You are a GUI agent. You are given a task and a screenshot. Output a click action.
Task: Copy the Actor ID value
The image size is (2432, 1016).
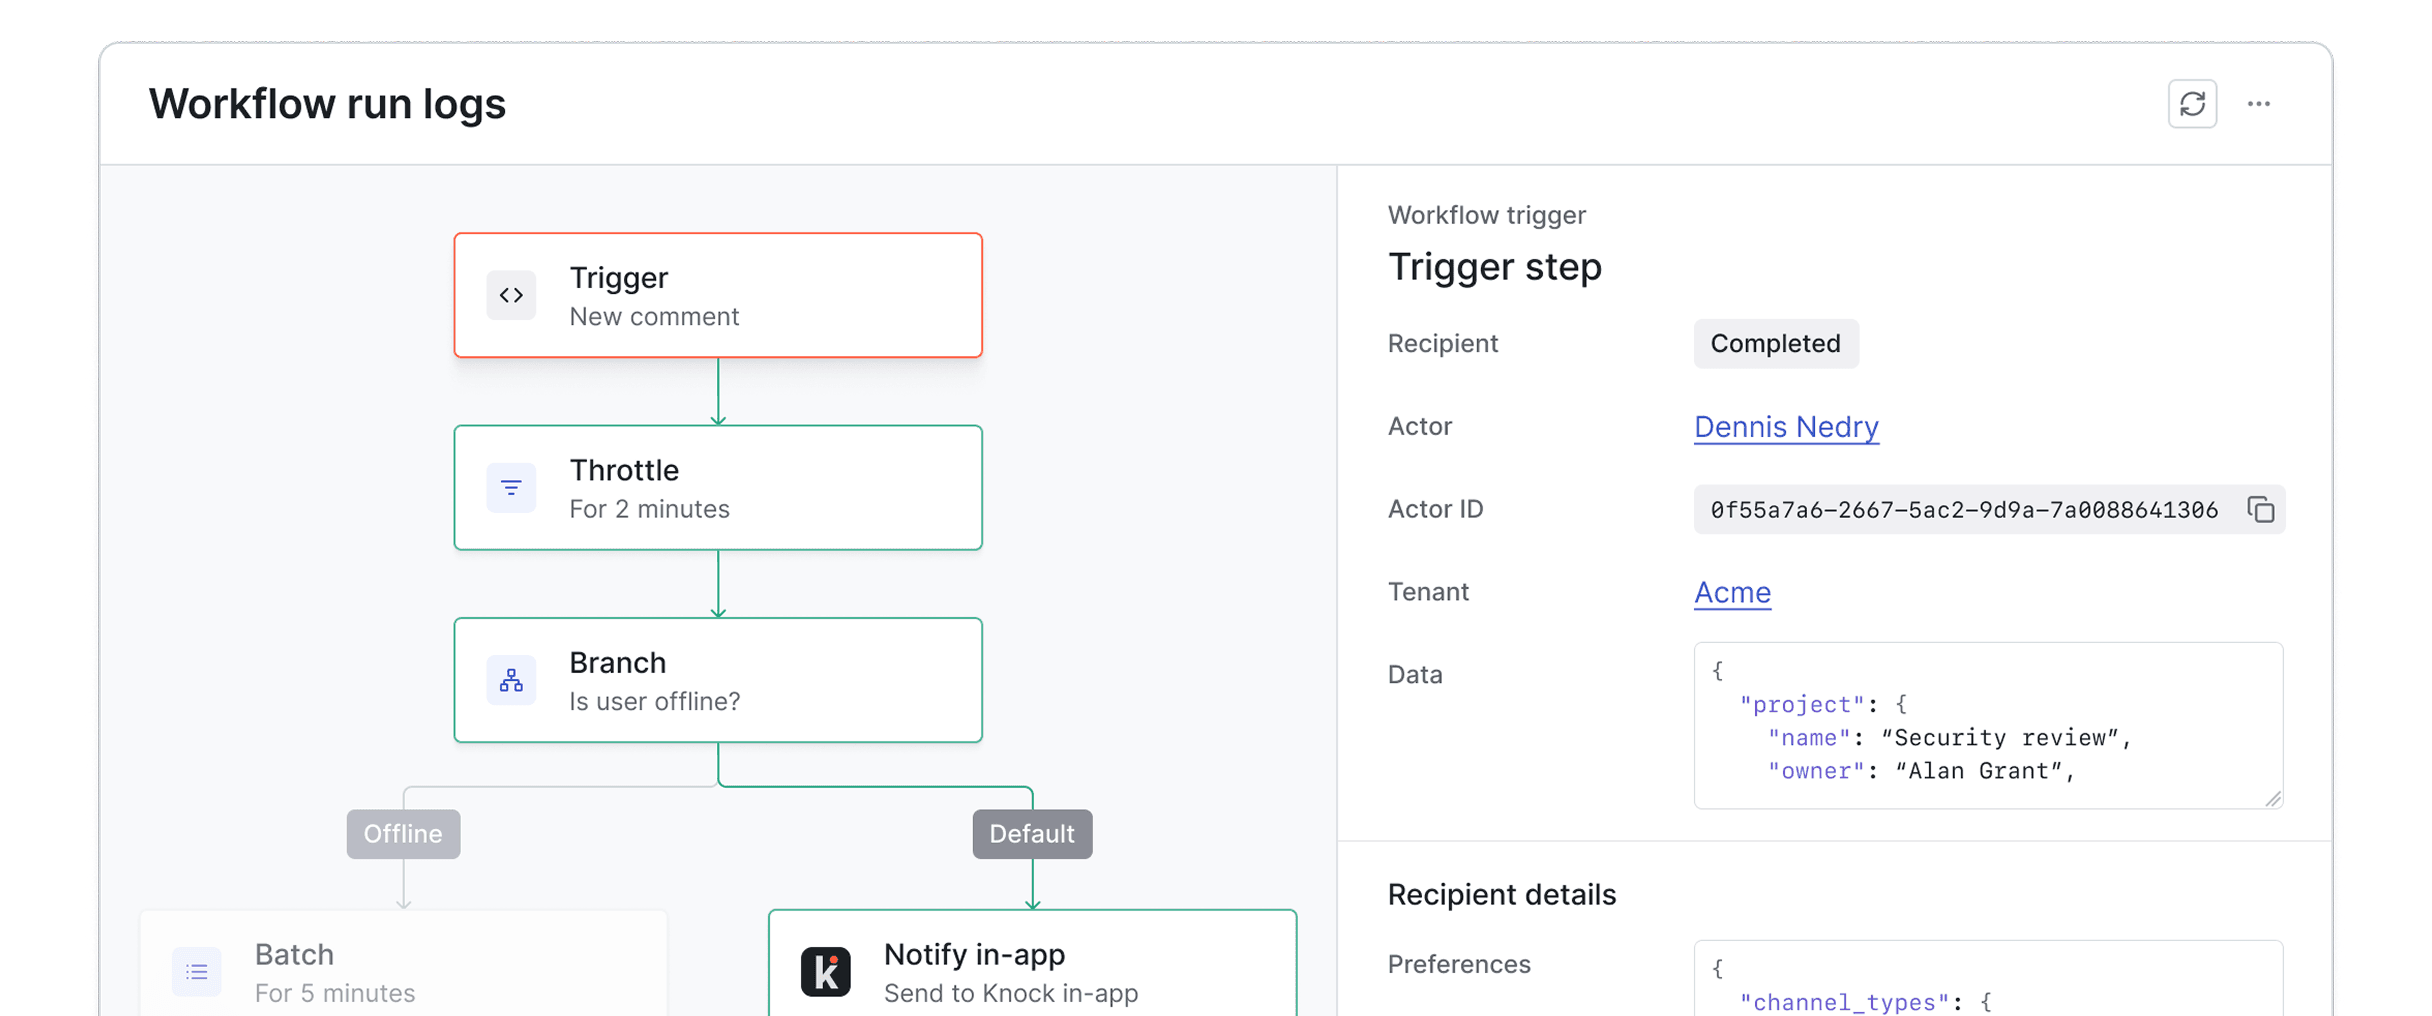pos(2262,509)
